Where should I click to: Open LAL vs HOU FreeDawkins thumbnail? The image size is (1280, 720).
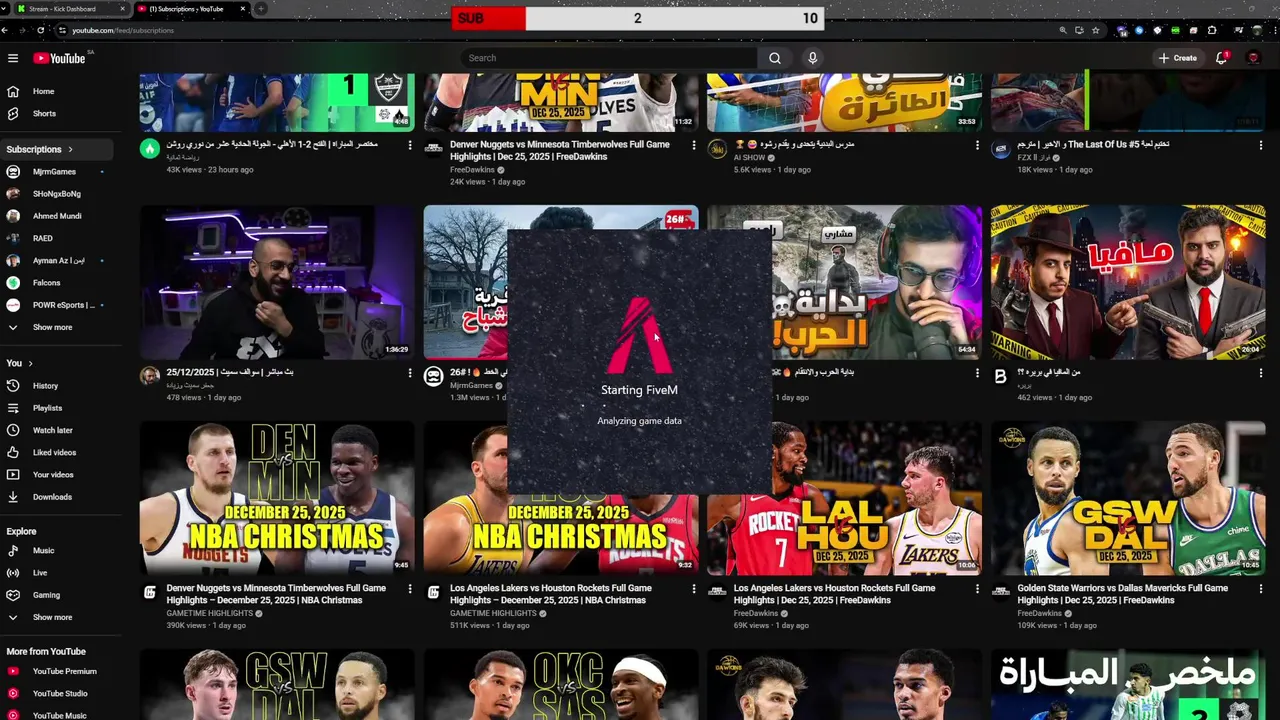click(844, 497)
